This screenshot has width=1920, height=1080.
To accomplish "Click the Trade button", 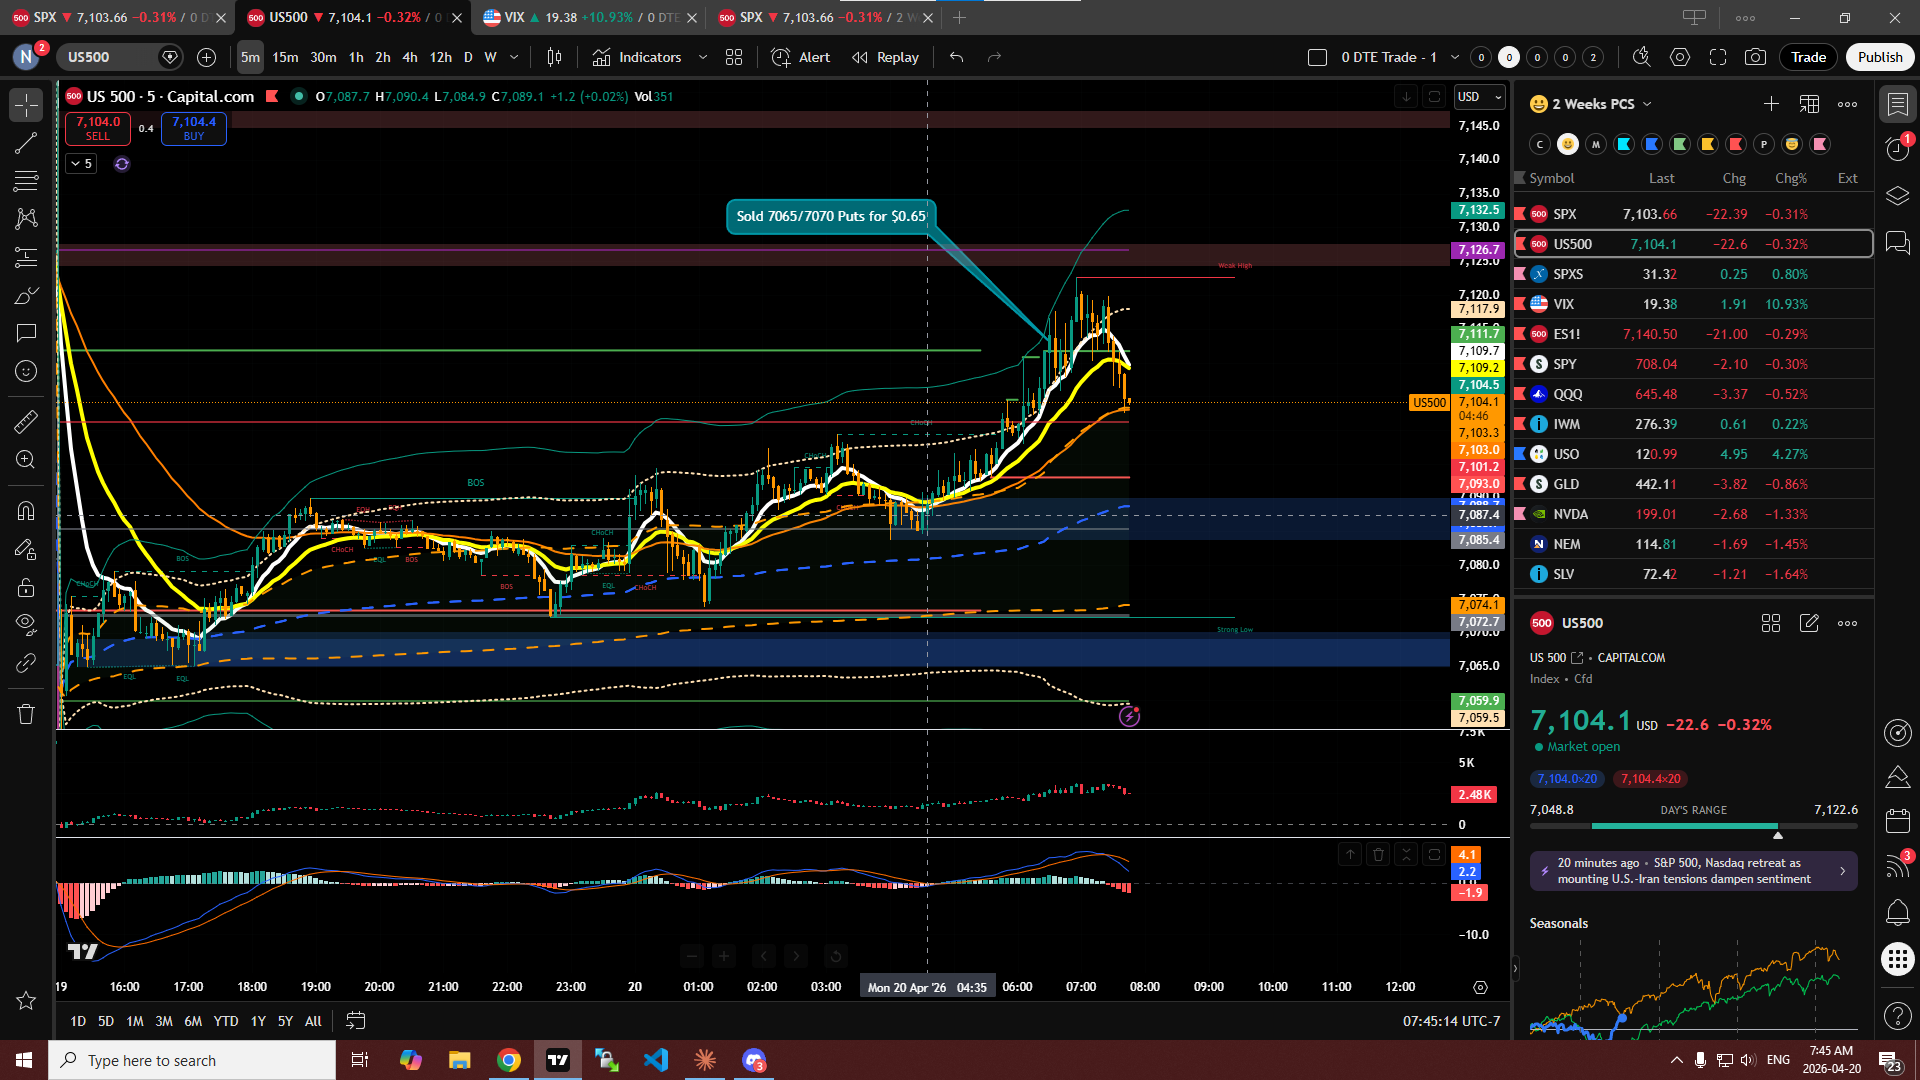I will click(1808, 57).
